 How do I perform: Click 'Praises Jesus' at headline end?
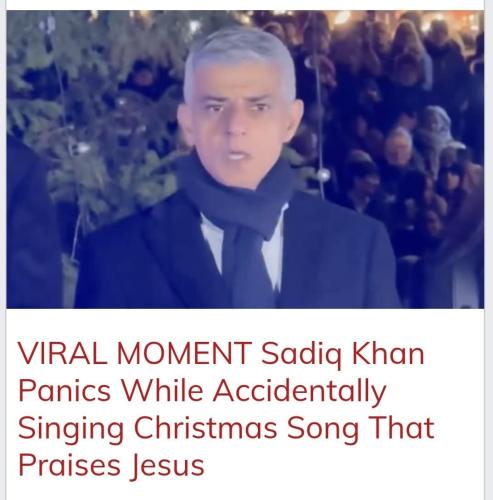coord(111,465)
